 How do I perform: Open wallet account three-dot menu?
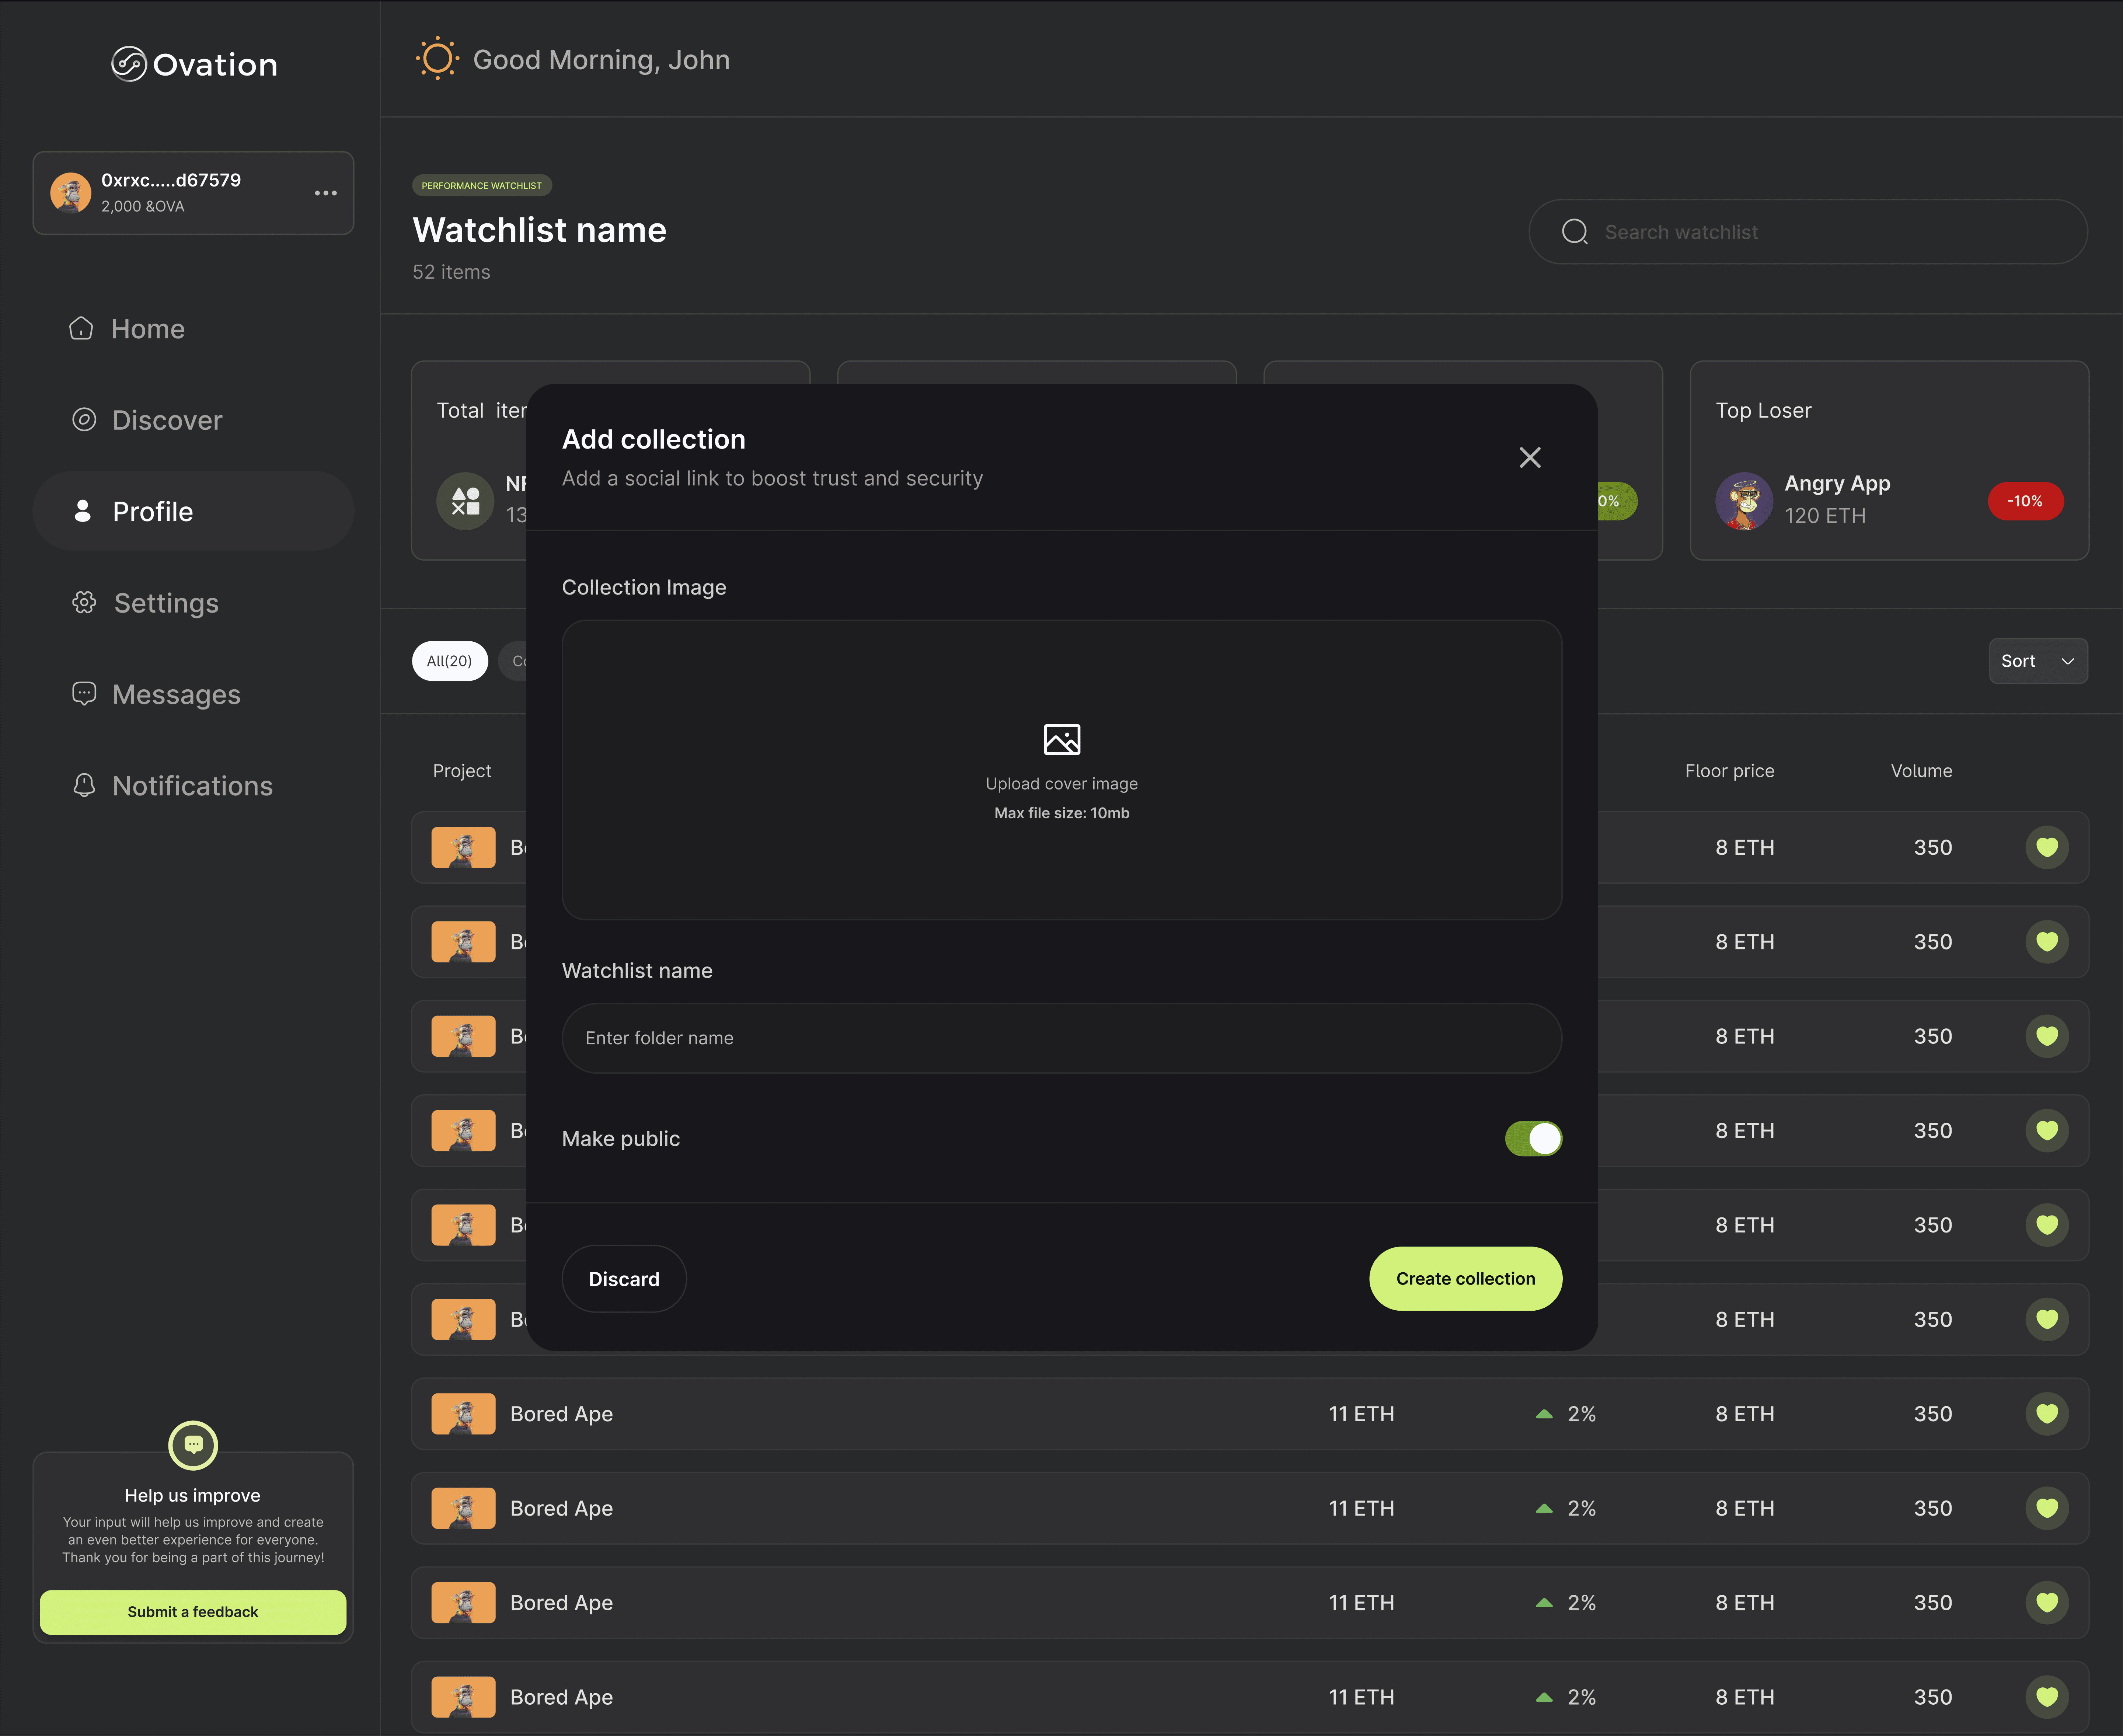click(325, 193)
